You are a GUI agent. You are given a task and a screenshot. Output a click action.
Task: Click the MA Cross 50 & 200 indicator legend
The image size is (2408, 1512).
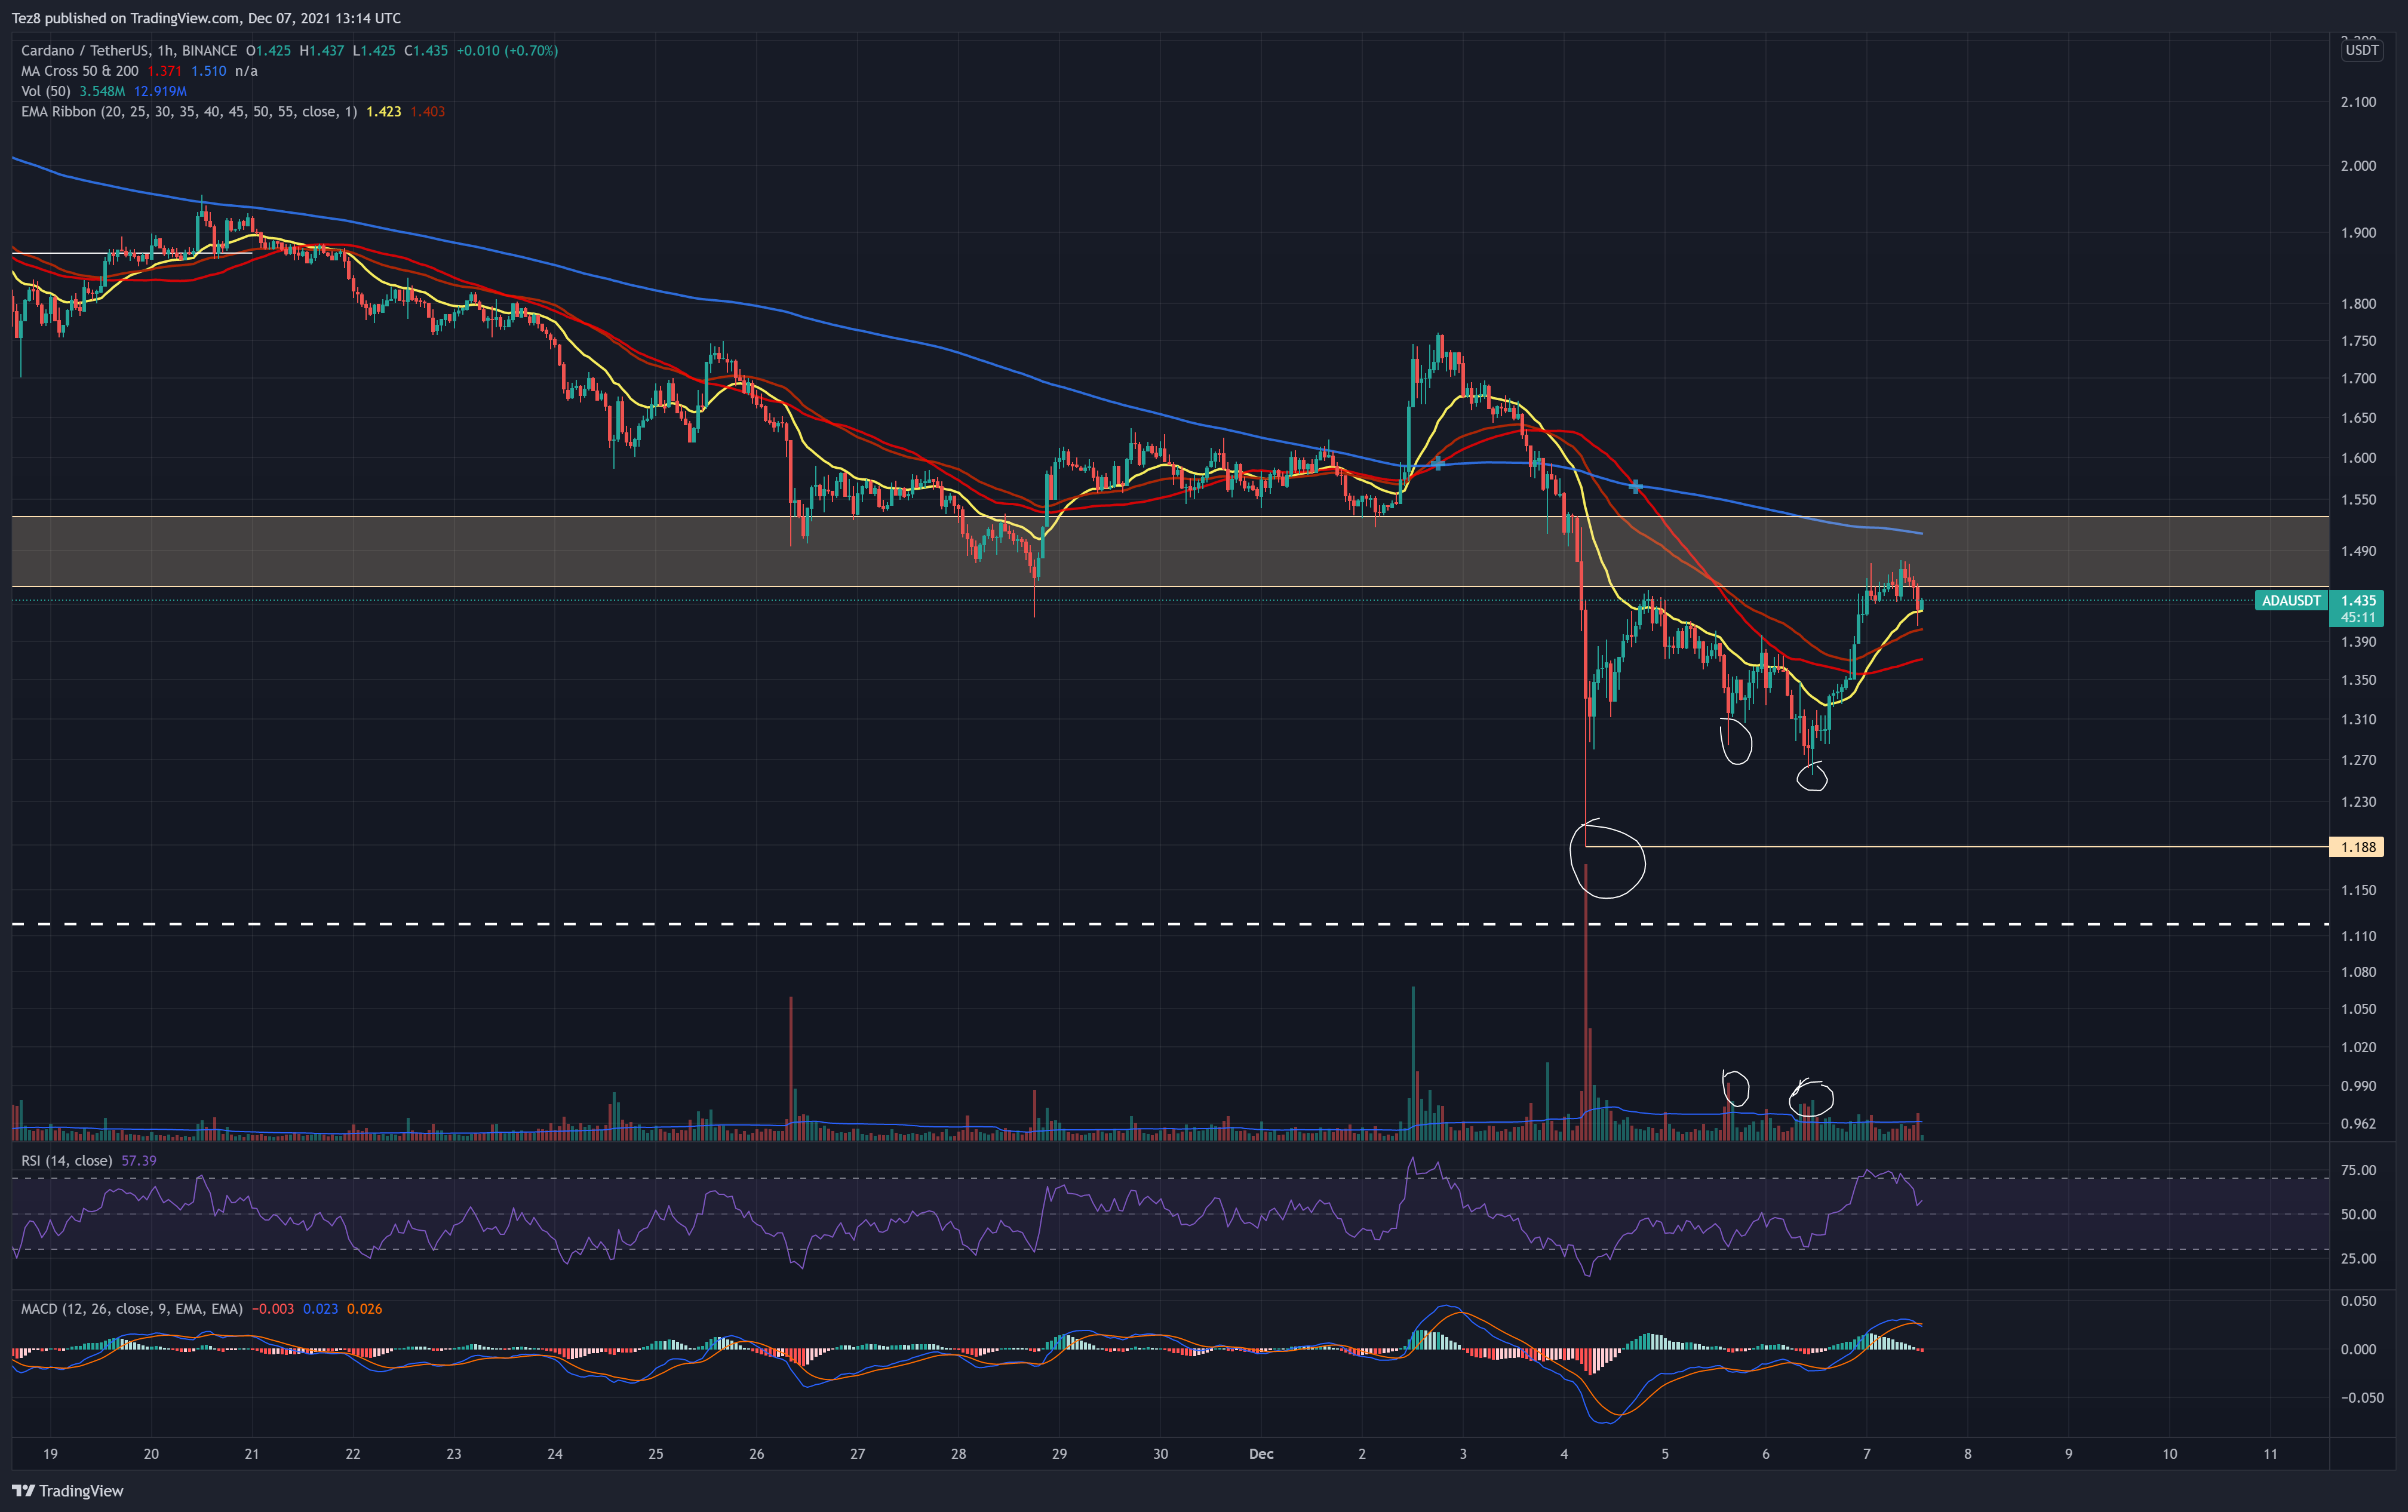coord(80,71)
